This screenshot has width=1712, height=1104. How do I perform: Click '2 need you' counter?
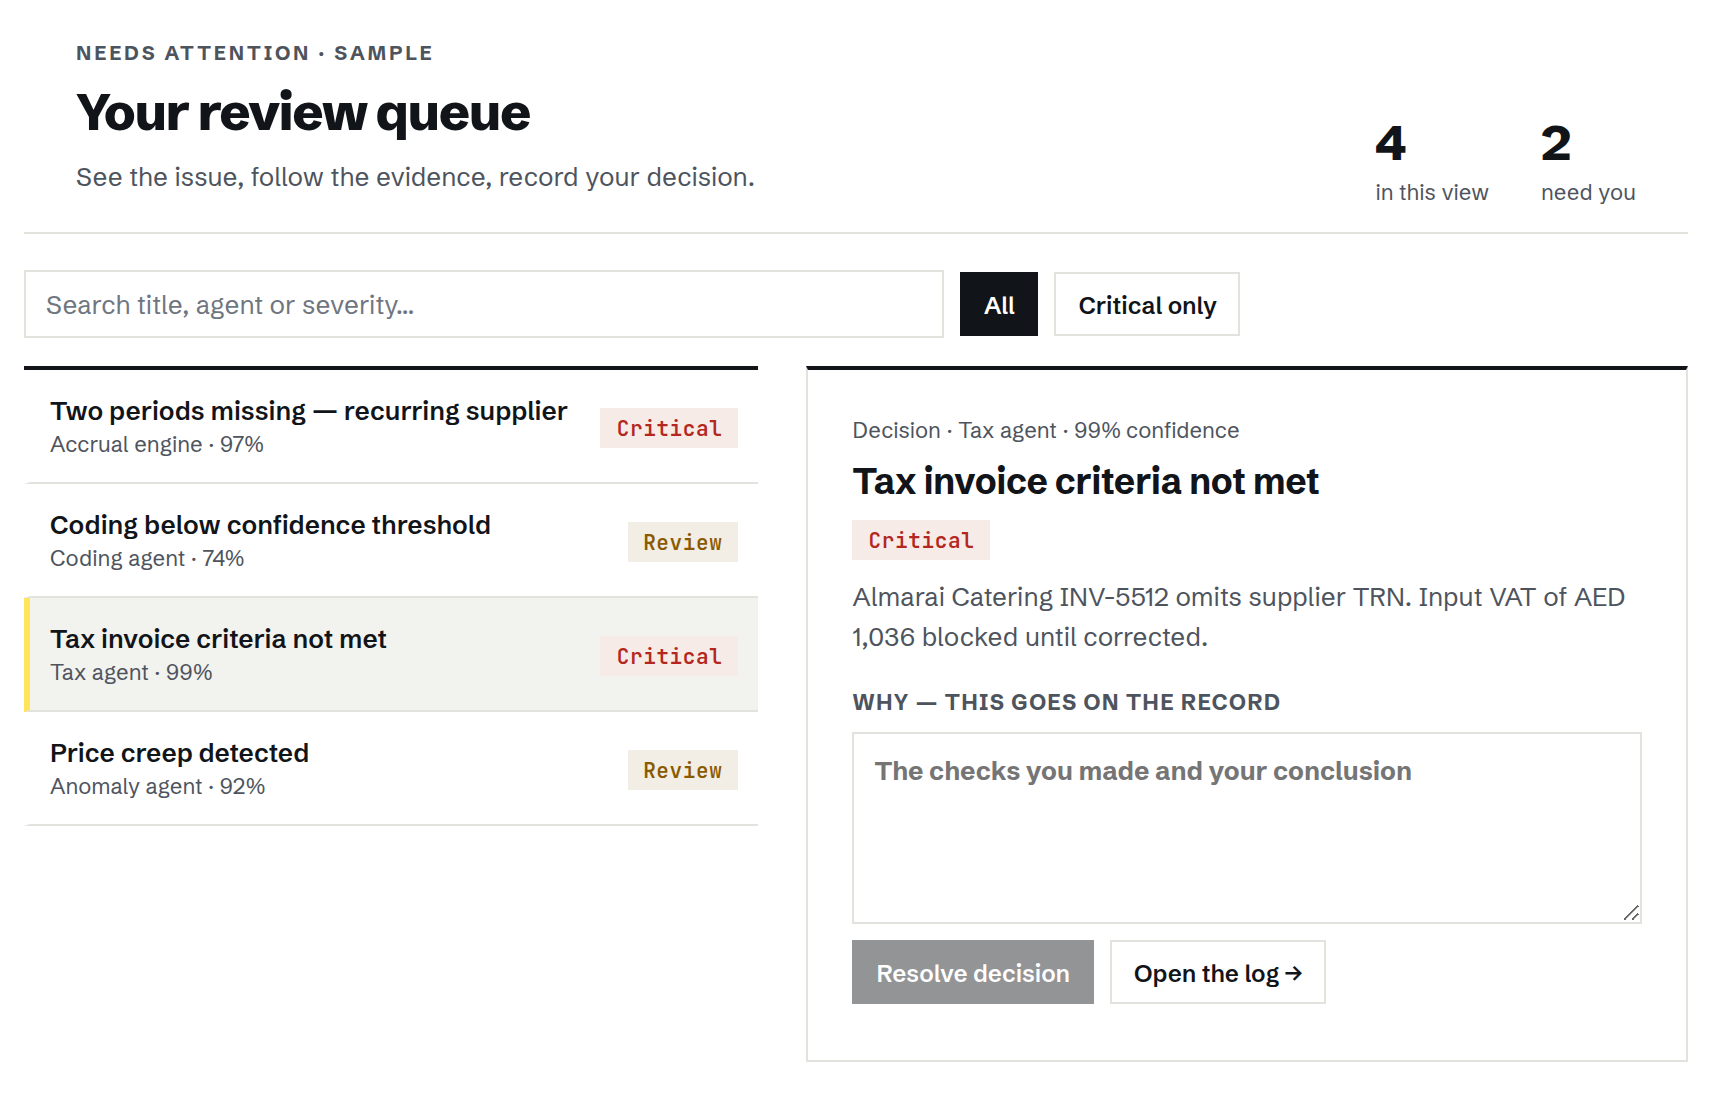1588,162
